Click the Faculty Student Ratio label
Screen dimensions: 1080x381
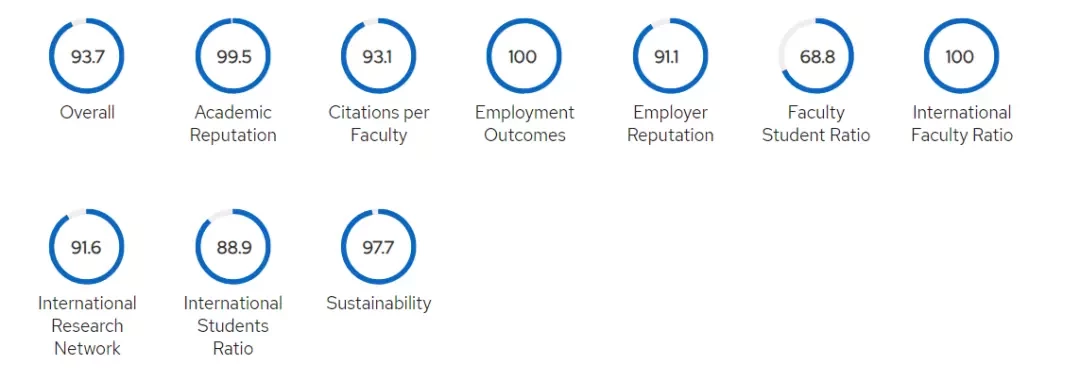point(816,123)
